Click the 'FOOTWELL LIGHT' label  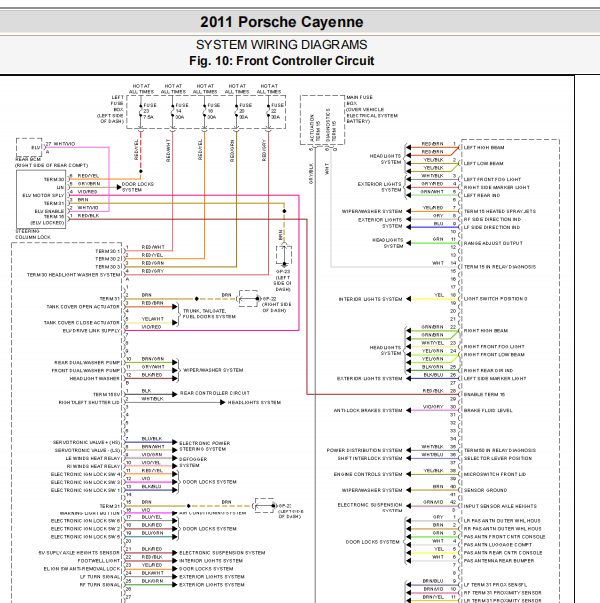click(x=98, y=561)
